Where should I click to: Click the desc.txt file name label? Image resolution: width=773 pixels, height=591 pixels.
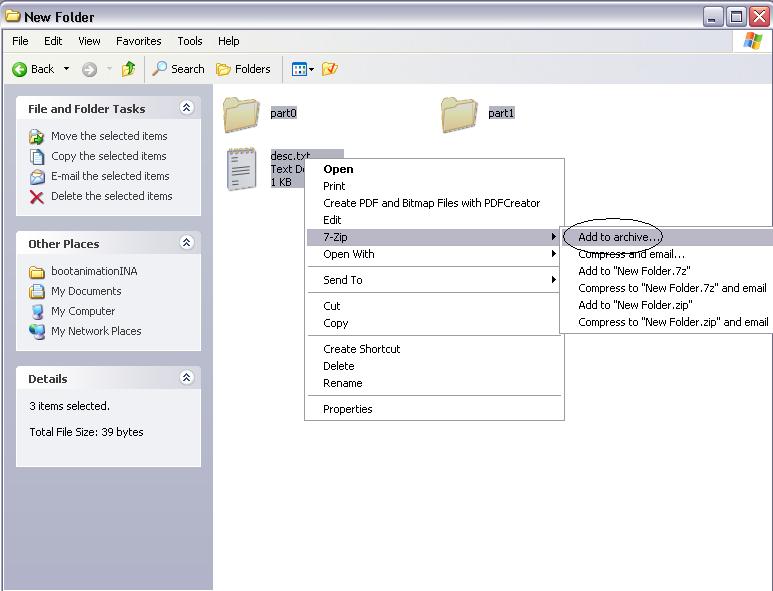[x=291, y=155]
